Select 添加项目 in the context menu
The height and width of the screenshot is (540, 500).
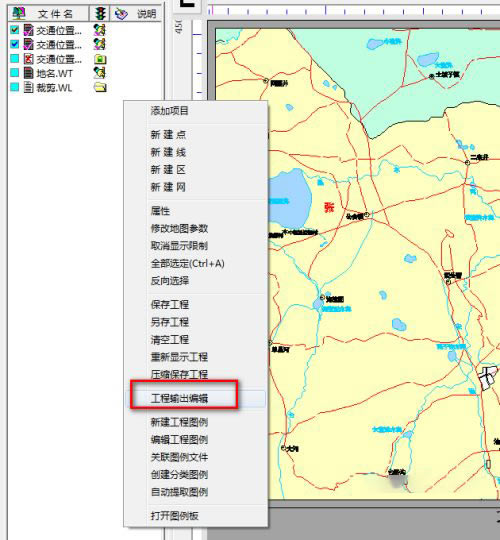tap(169, 111)
